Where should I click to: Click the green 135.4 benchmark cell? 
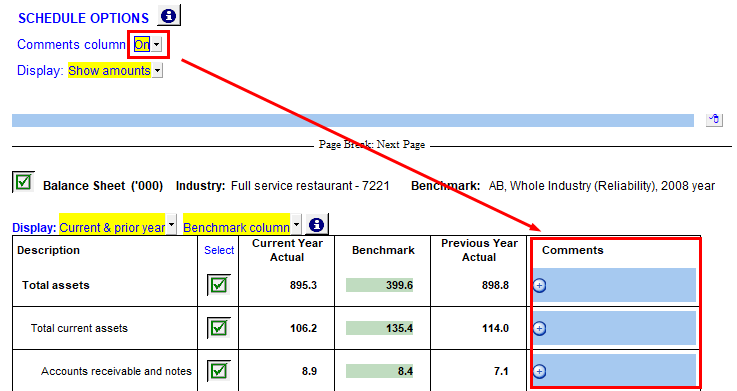379,328
